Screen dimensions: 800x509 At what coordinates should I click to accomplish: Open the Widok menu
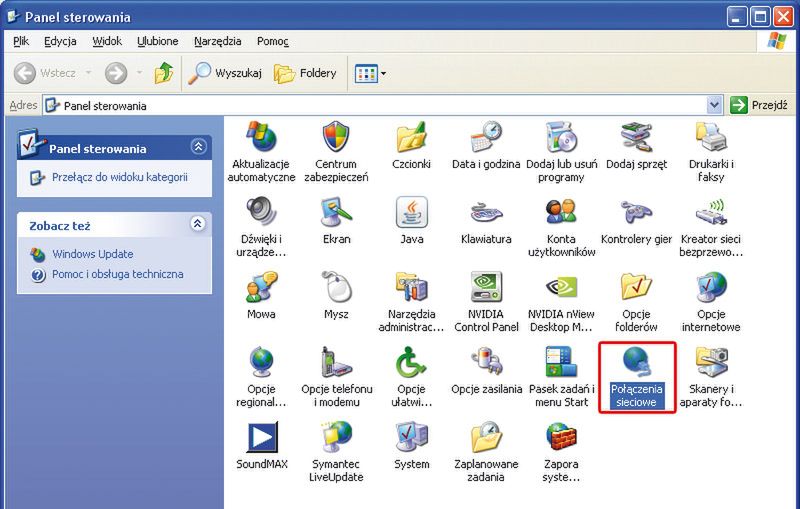107,41
